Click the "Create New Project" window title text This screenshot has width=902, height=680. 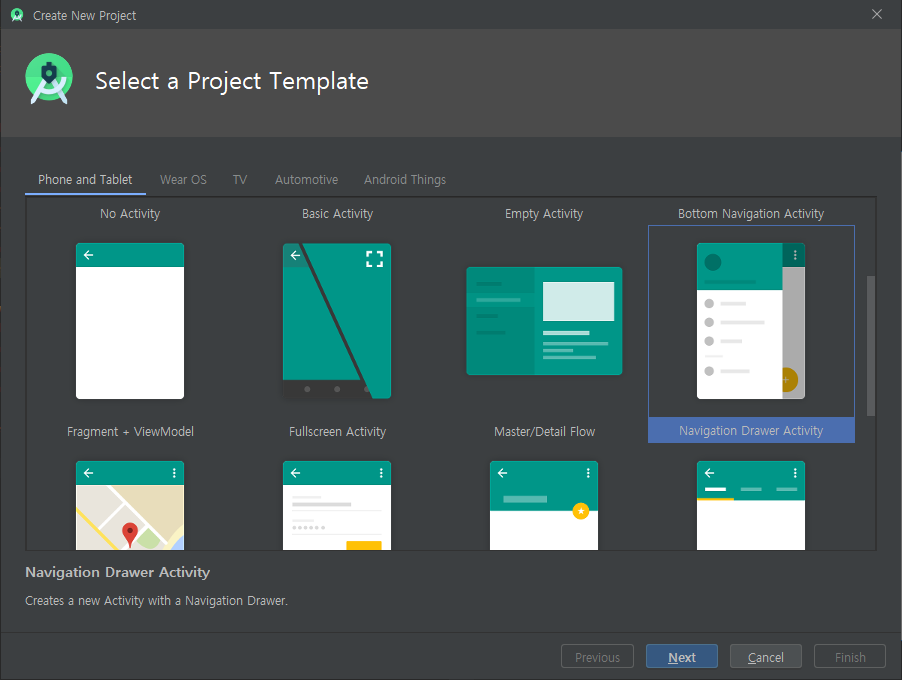(x=85, y=16)
